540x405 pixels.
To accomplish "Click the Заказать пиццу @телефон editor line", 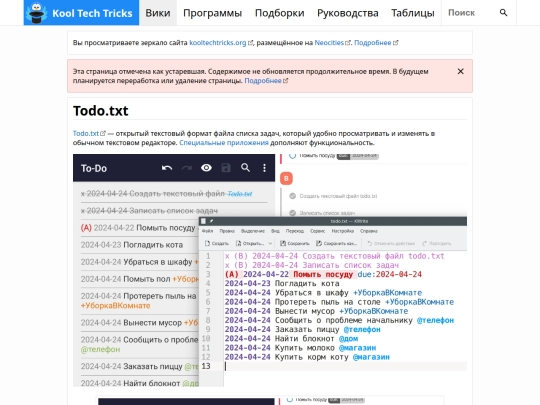I will [x=302, y=330].
